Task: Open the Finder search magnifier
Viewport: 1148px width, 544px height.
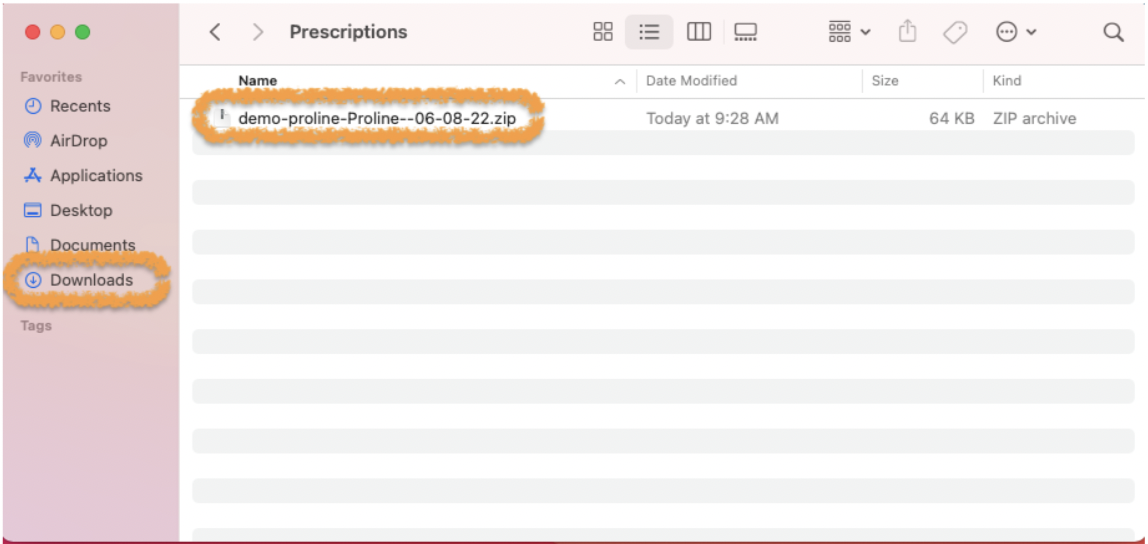Action: tap(1113, 32)
